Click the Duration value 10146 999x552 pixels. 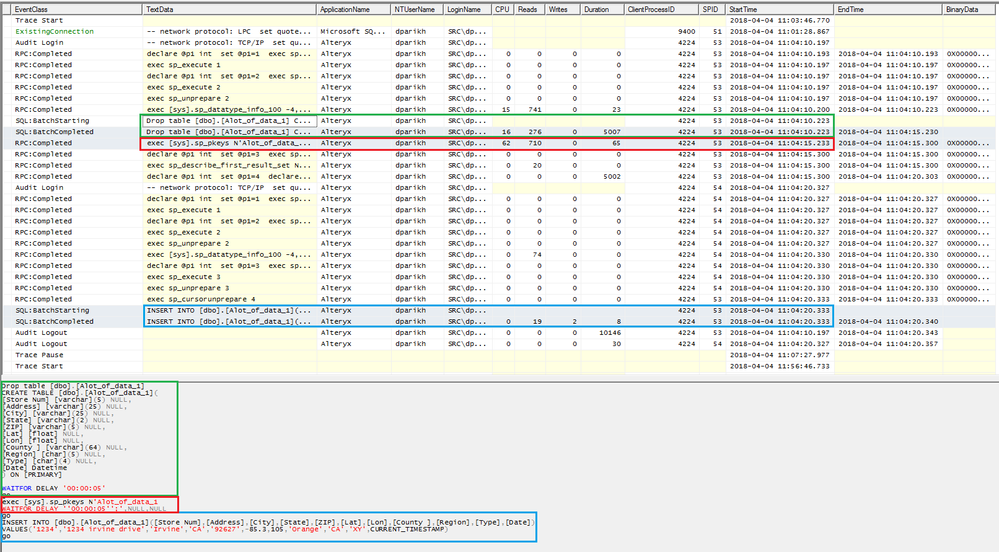tap(610, 333)
